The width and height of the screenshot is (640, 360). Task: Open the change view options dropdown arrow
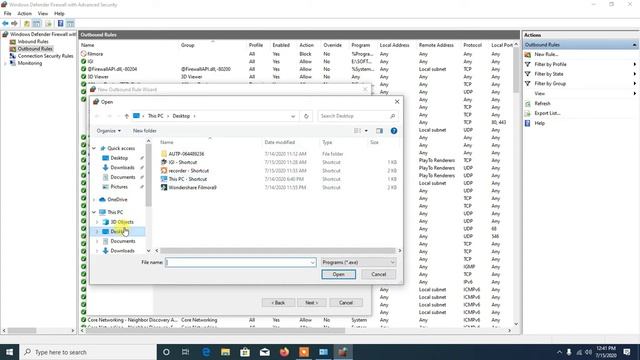click(x=366, y=131)
